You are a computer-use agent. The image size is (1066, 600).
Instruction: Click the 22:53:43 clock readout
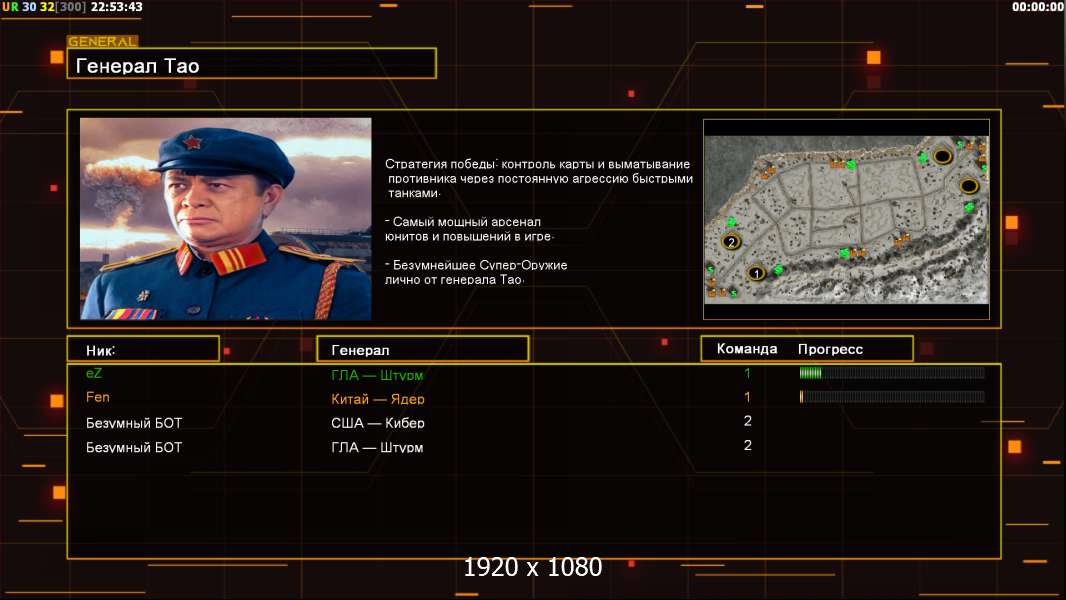point(116,7)
